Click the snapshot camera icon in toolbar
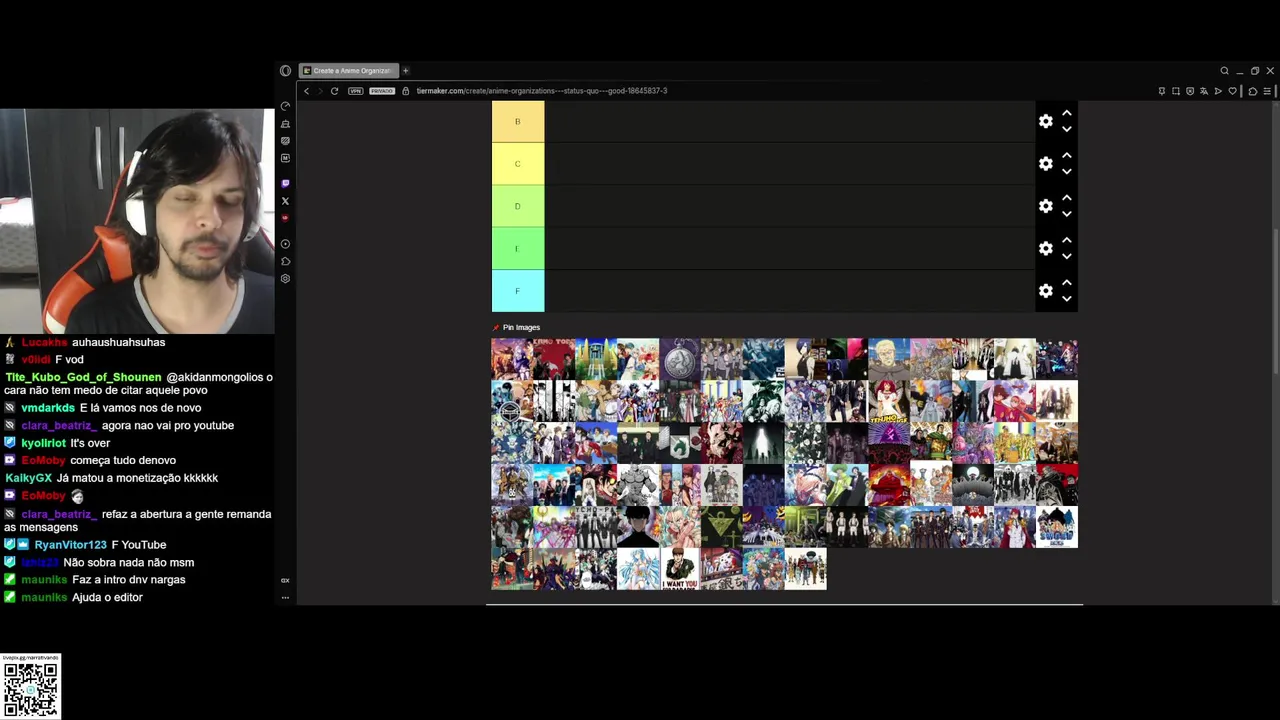The width and height of the screenshot is (1280, 720). point(1176,91)
